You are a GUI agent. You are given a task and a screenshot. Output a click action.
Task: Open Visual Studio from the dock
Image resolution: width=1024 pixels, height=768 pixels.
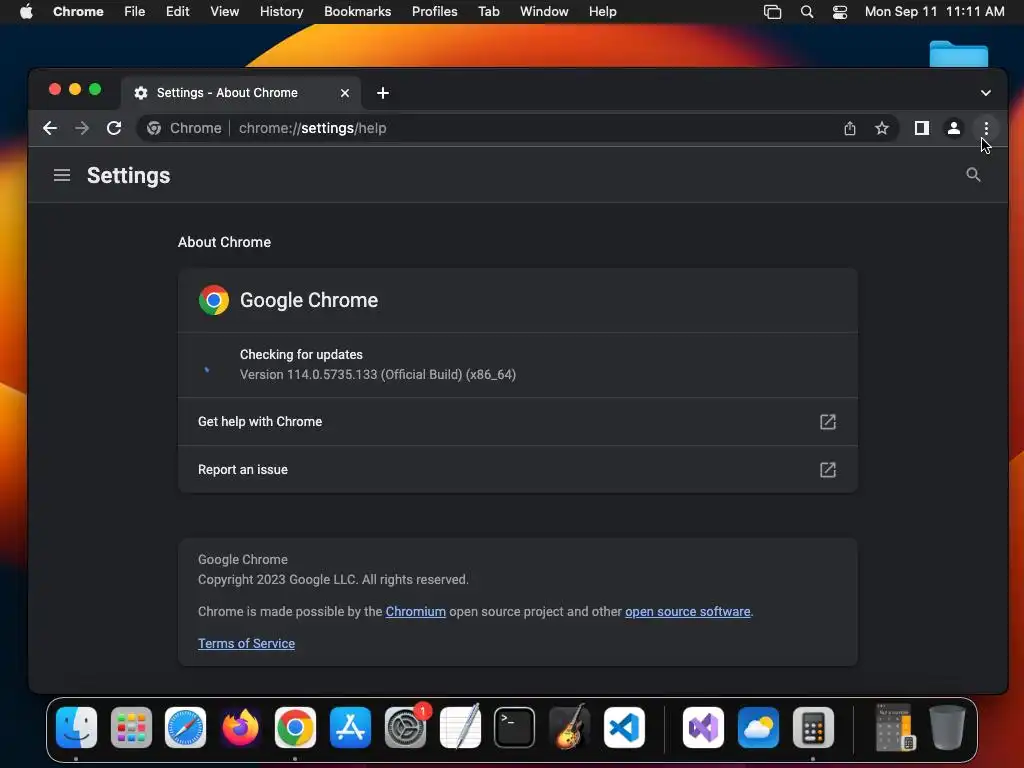point(703,728)
